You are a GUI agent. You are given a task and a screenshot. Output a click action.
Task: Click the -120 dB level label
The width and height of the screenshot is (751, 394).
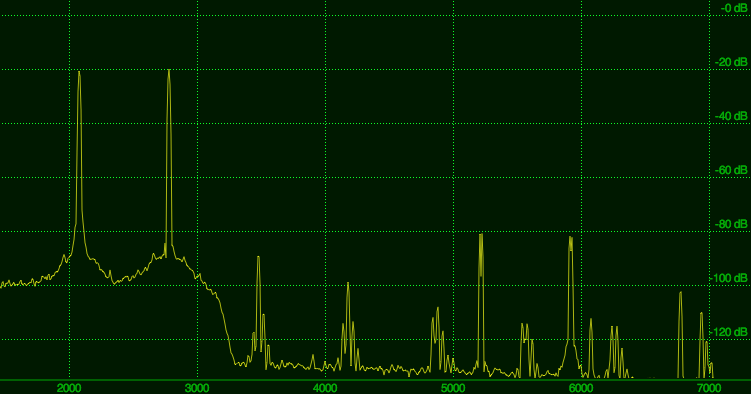tap(728, 332)
